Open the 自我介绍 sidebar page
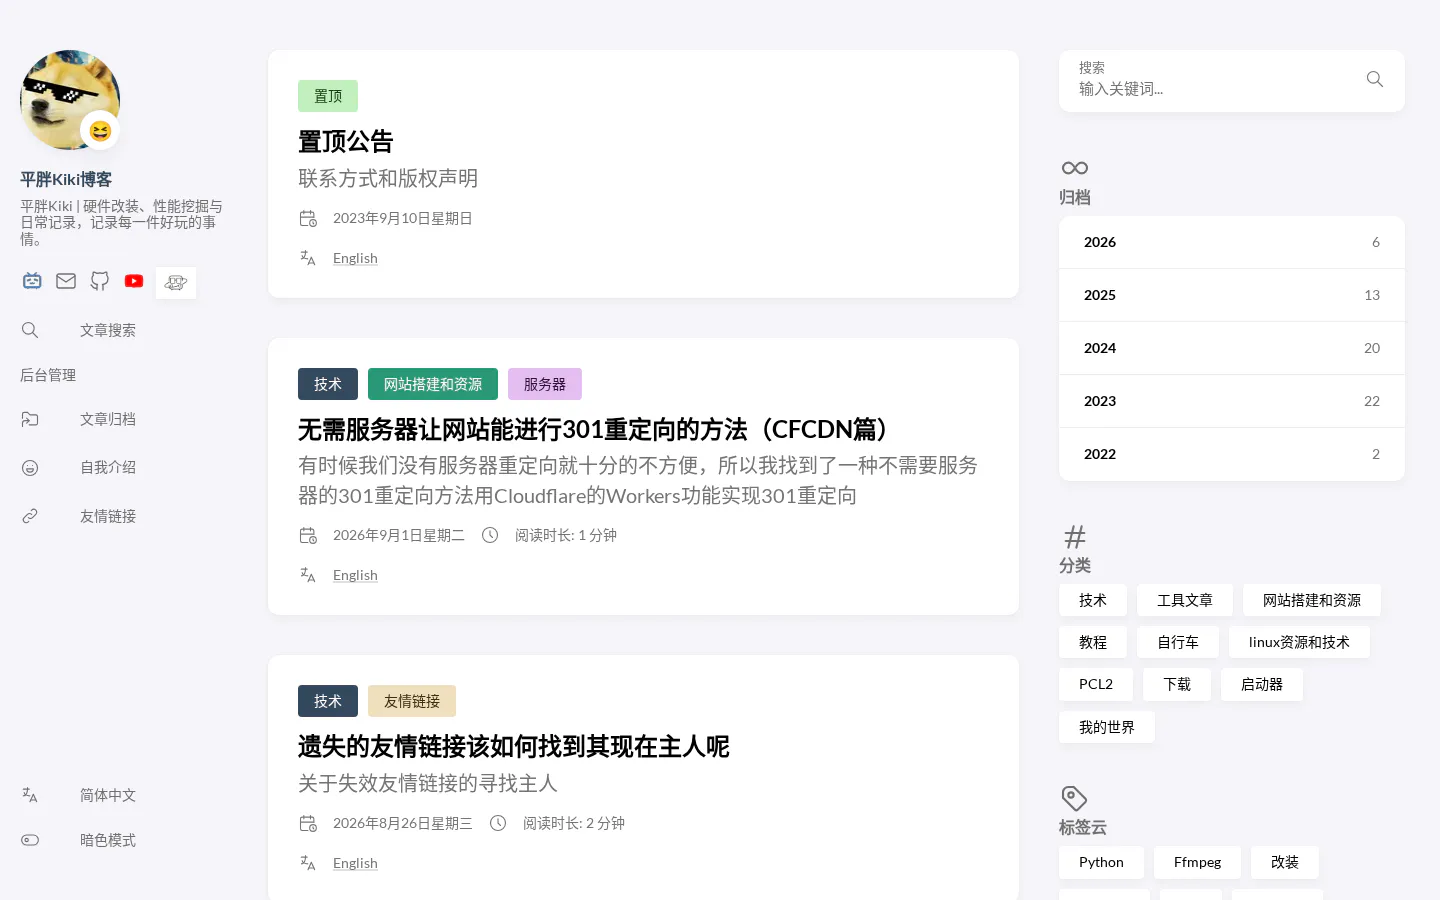Image resolution: width=1440 pixels, height=900 pixels. point(108,467)
